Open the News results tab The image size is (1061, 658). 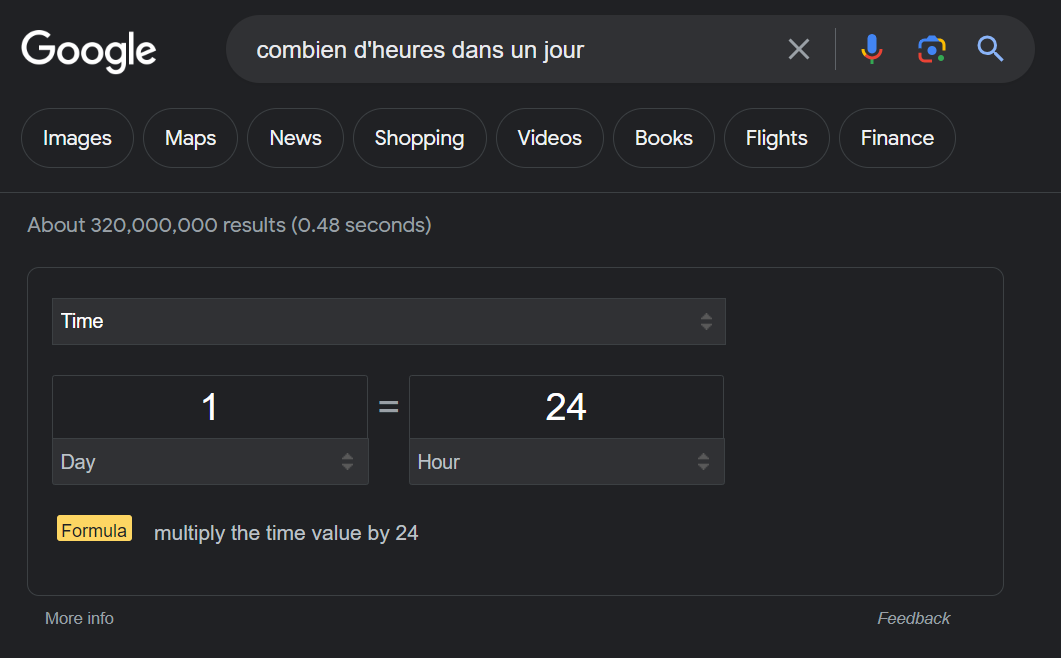(x=295, y=138)
